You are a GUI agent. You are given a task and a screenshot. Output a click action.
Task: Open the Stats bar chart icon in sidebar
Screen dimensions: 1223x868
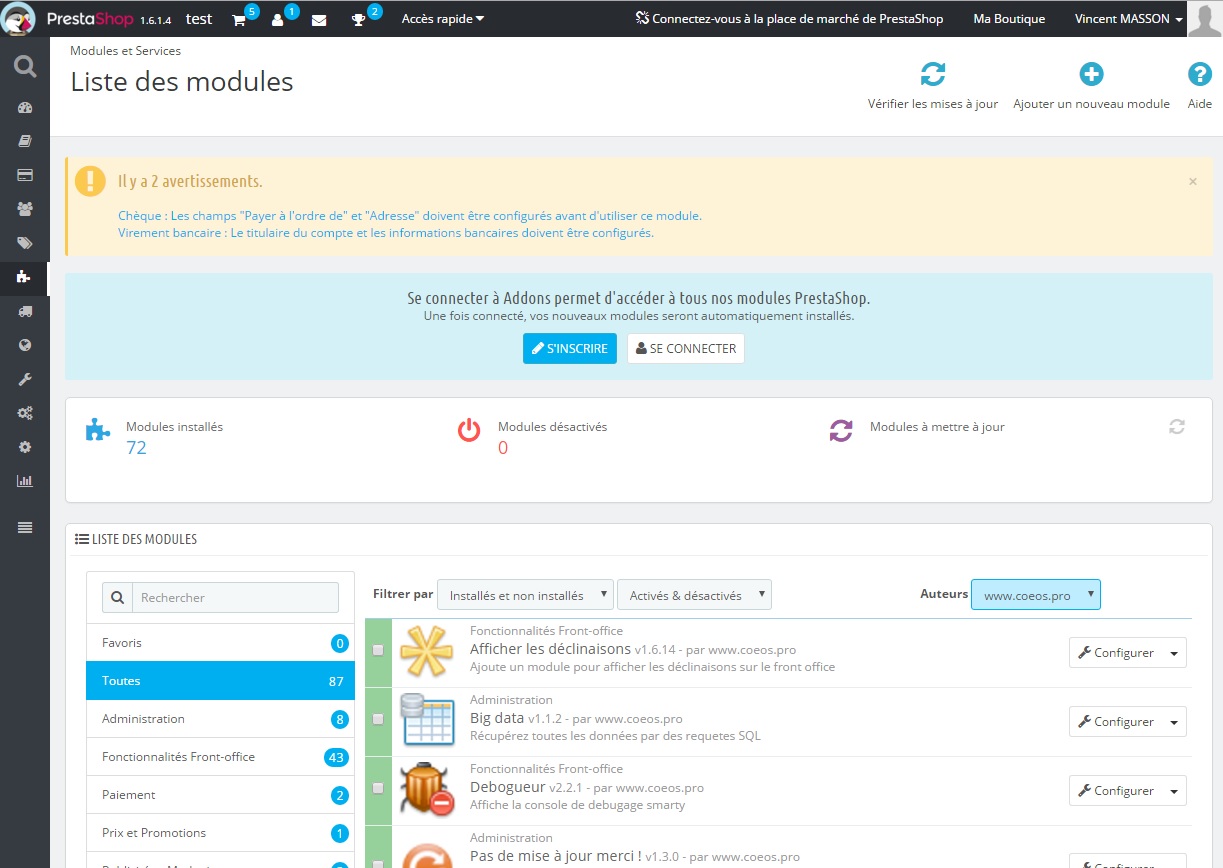pyautogui.click(x=25, y=481)
